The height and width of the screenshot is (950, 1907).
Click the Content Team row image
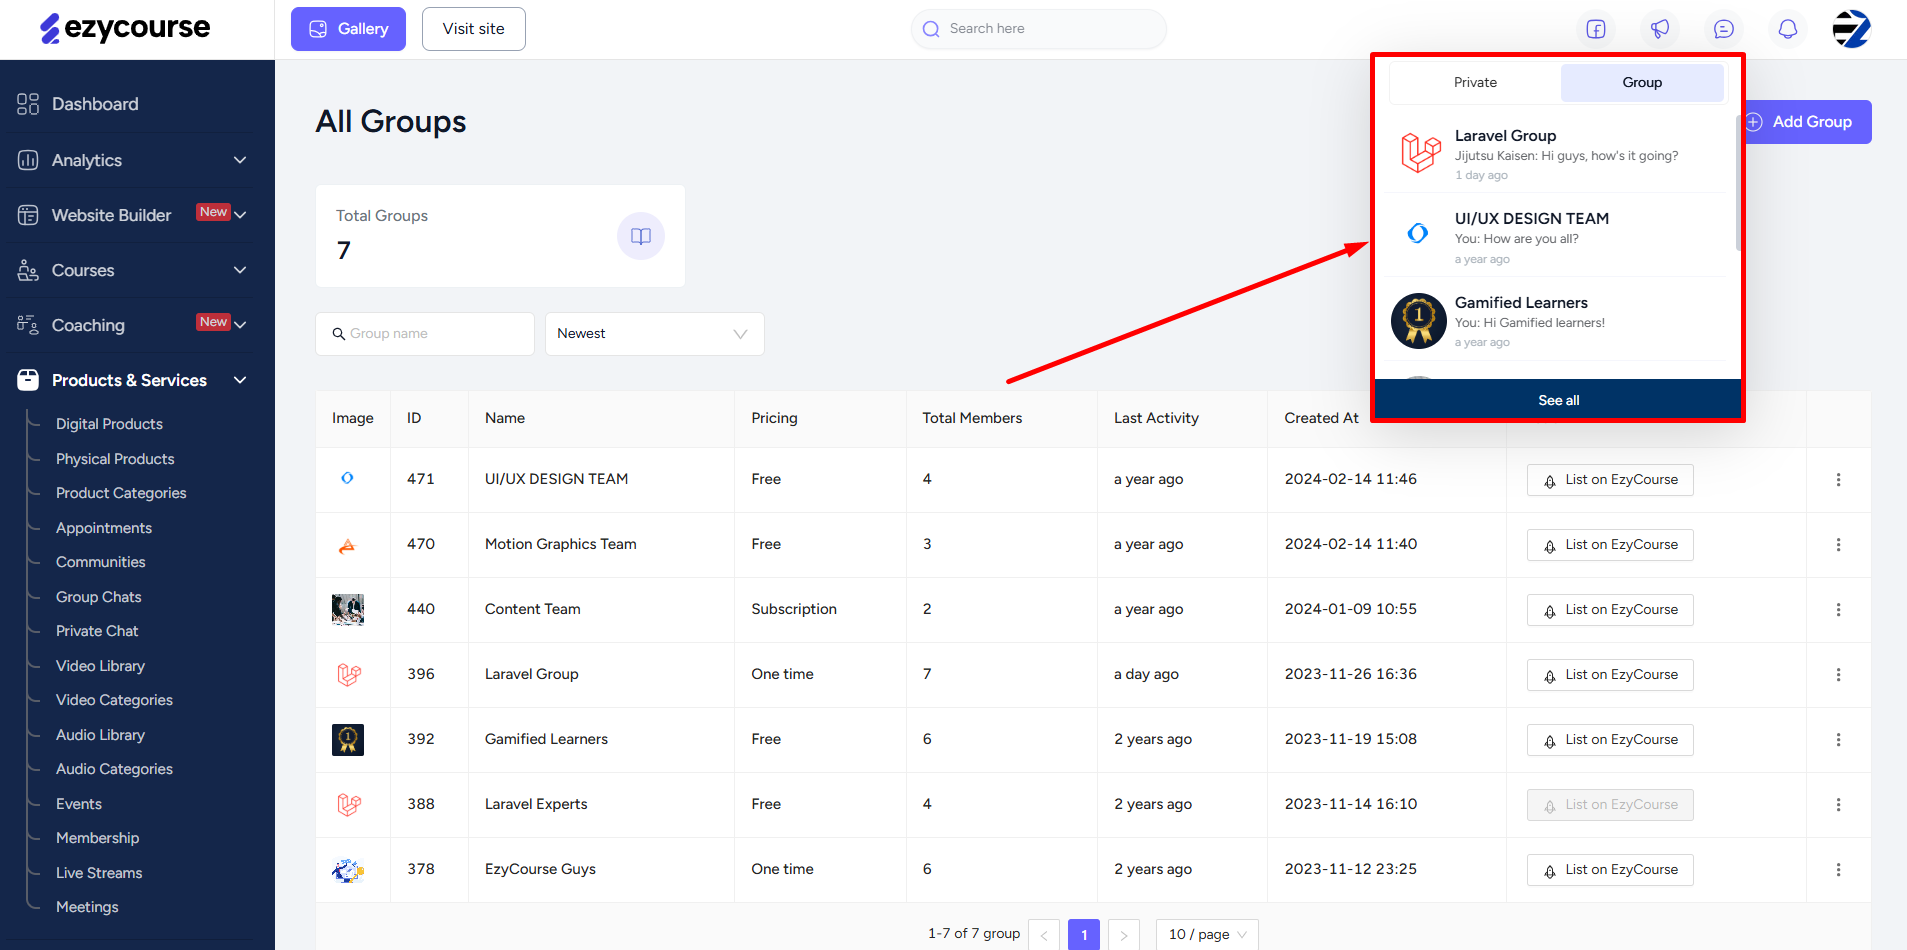point(348,609)
